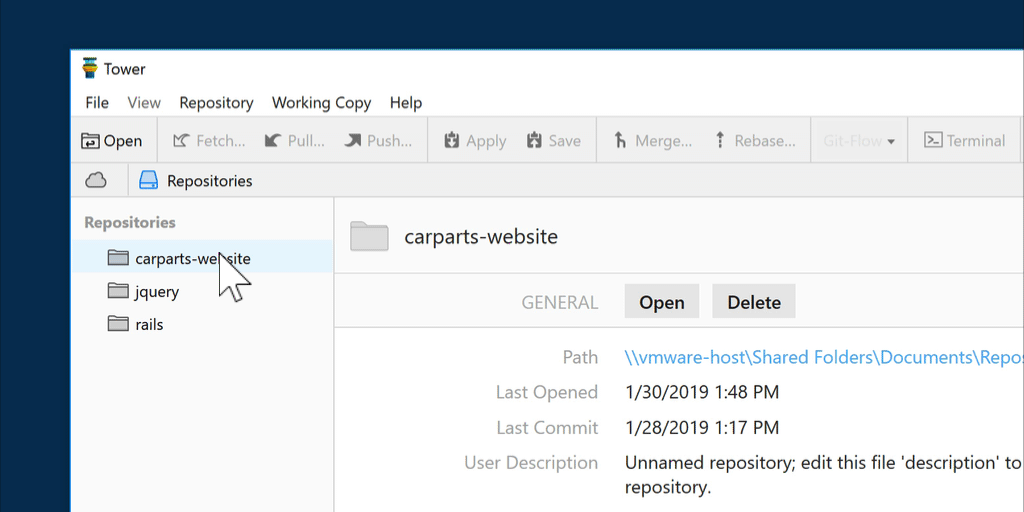Click the Open repository toolbar icon
1024x512 pixels.
(x=91, y=141)
